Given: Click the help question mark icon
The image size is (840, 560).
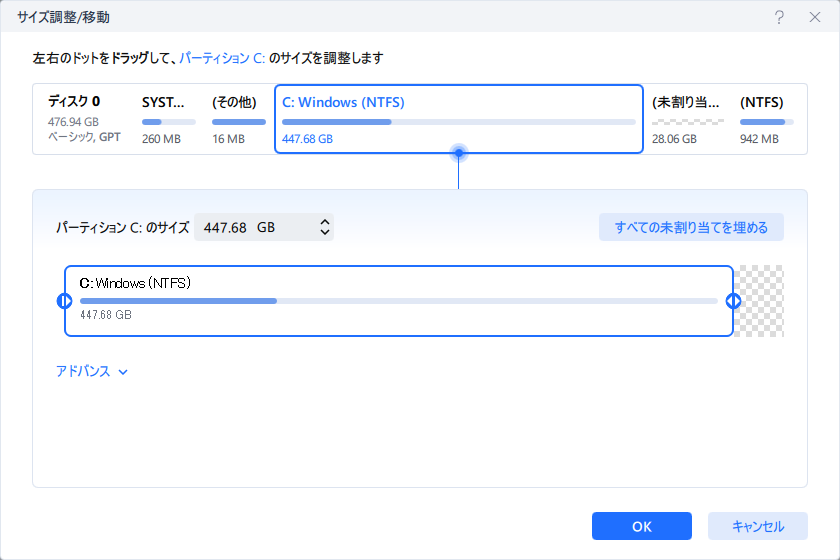Looking at the screenshot, I should tap(779, 17).
